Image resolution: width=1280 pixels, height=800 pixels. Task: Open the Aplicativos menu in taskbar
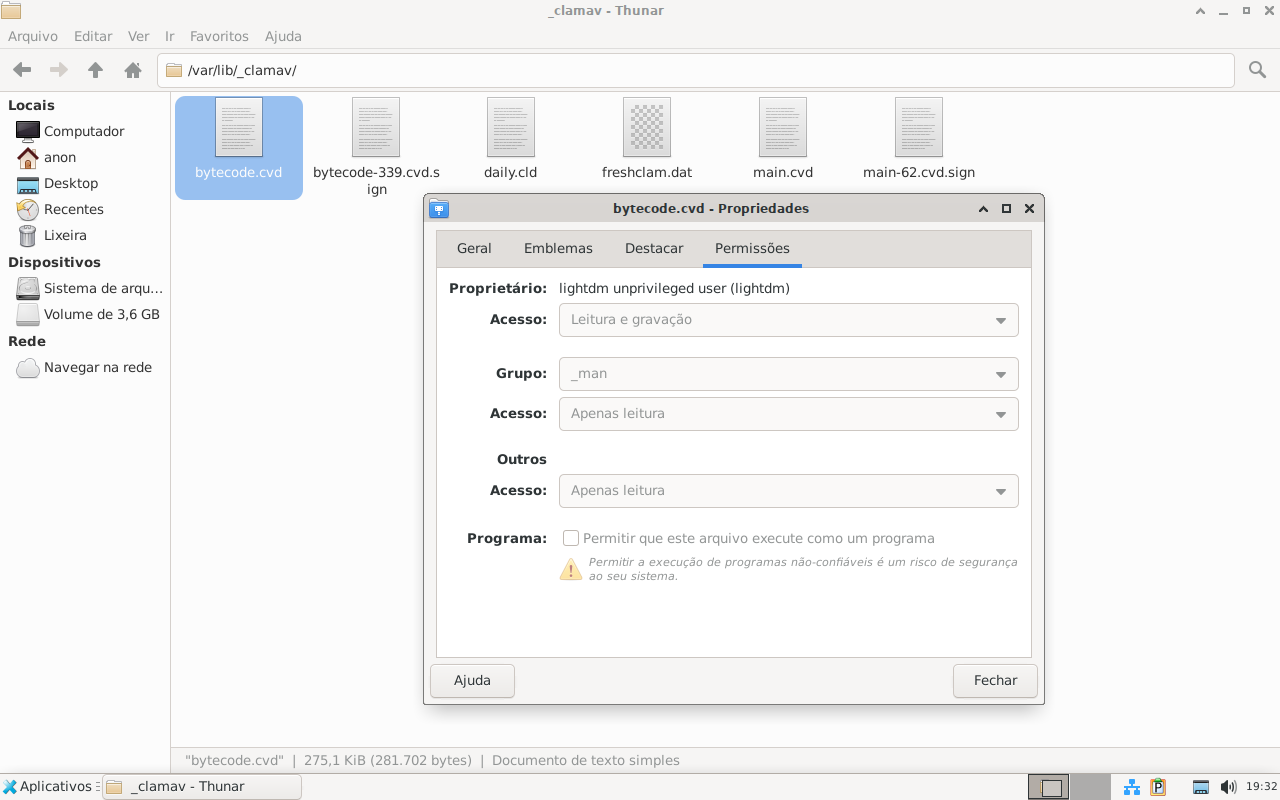48,787
